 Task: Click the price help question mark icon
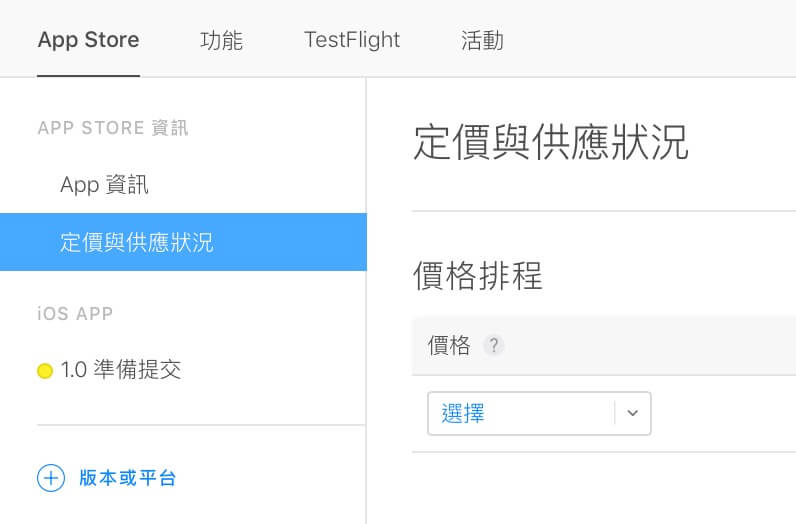pyautogui.click(x=493, y=345)
